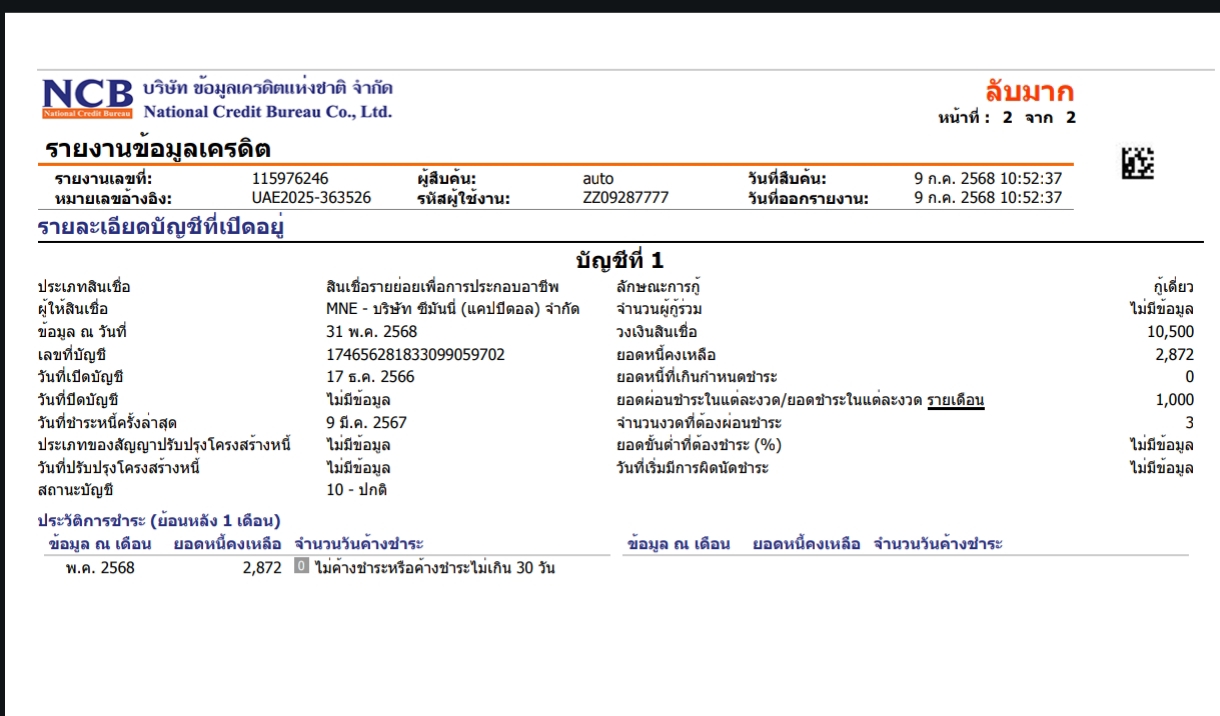Click the section heading 'รายละเอียดบัญชีที่เปิดอยู่'
The height and width of the screenshot is (716, 1220).
(162, 227)
